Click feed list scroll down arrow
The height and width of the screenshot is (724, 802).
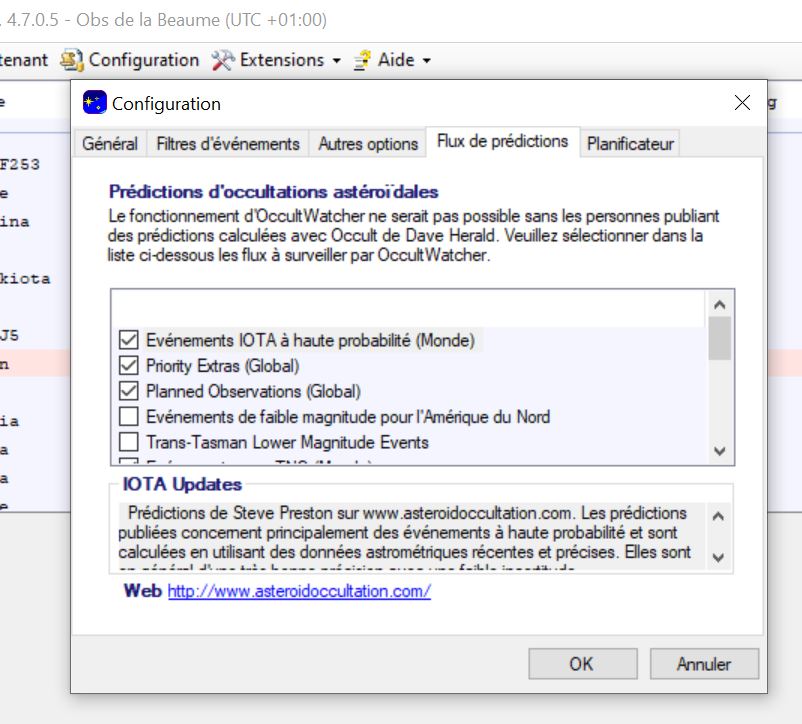pos(720,451)
